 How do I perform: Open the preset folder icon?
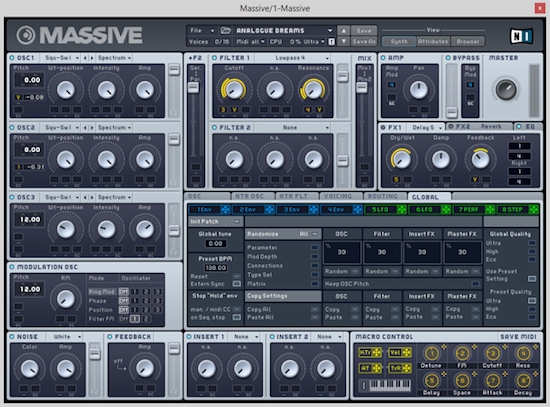click(225, 31)
